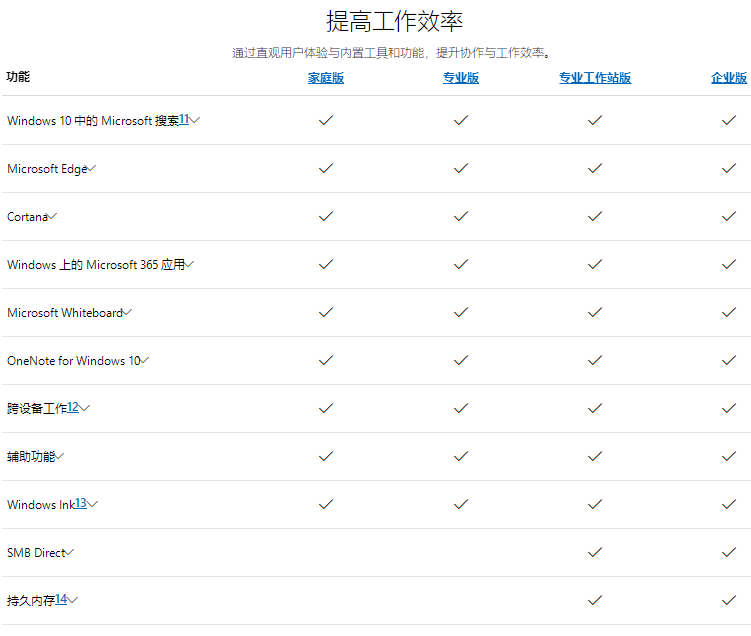751x636 pixels.
Task: Click the Microsoft Whiteboard feature name
Action: [65, 313]
